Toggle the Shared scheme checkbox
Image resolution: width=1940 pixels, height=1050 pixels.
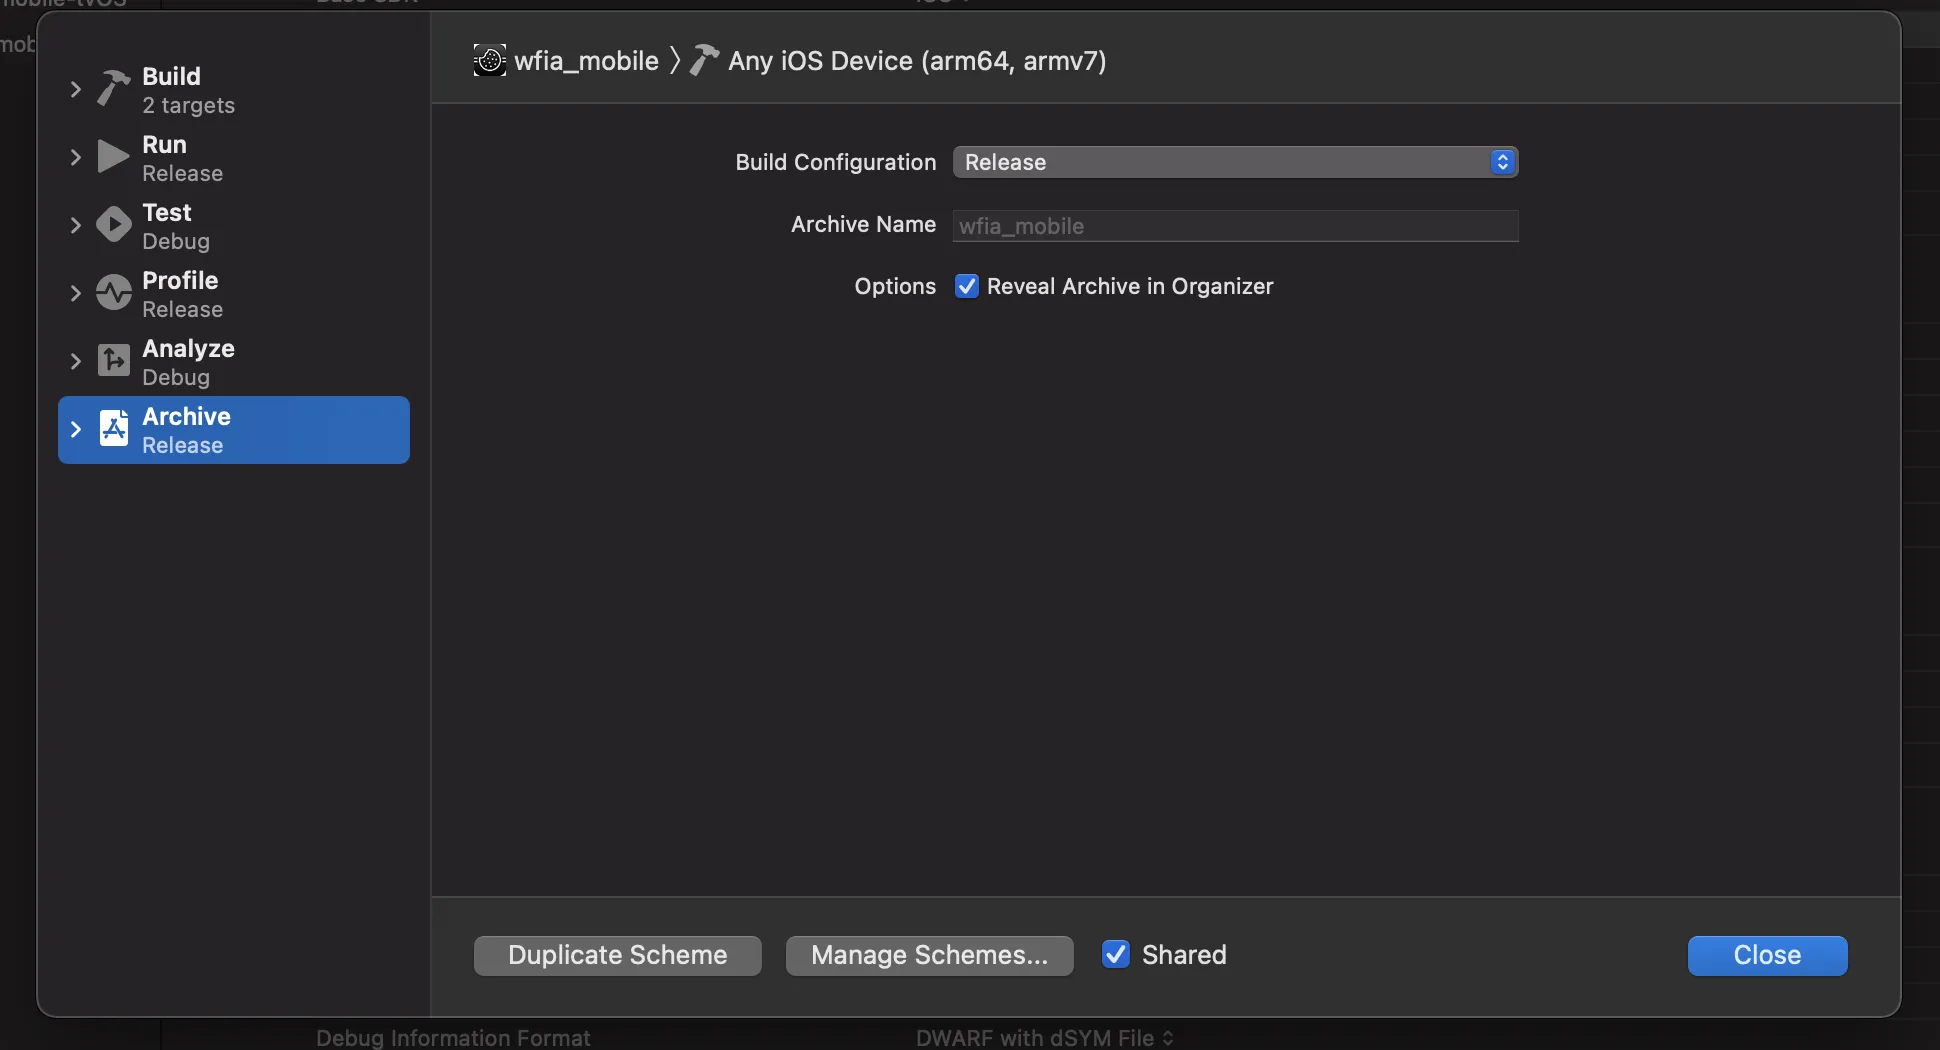(1116, 955)
